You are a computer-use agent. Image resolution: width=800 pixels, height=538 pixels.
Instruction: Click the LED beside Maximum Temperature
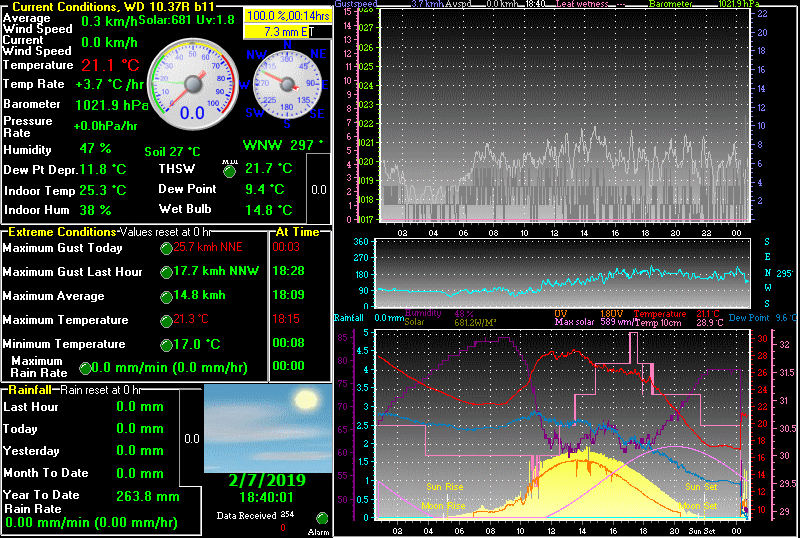coord(166,321)
